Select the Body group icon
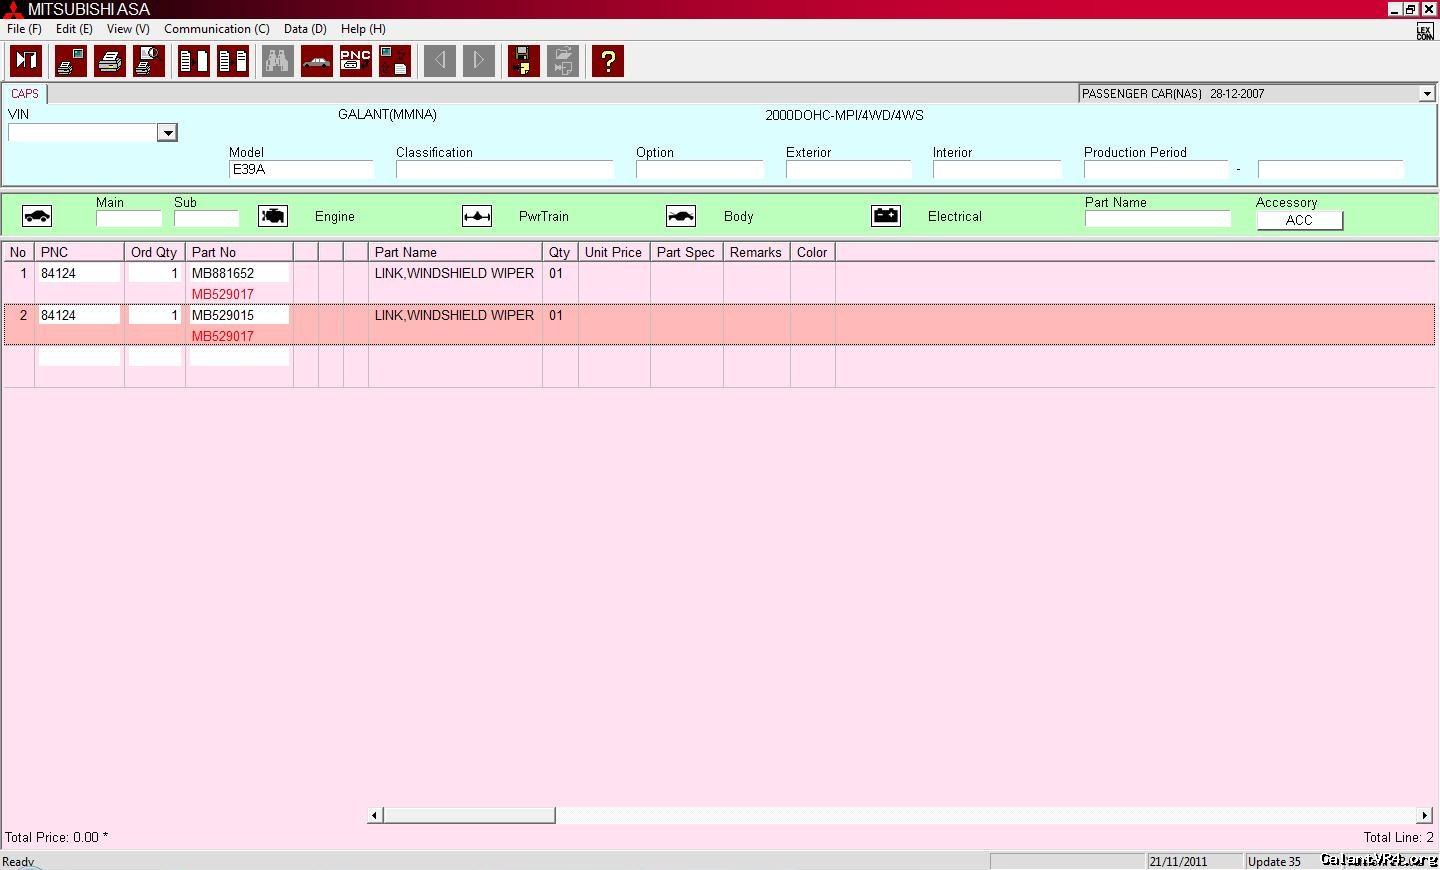 681,216
